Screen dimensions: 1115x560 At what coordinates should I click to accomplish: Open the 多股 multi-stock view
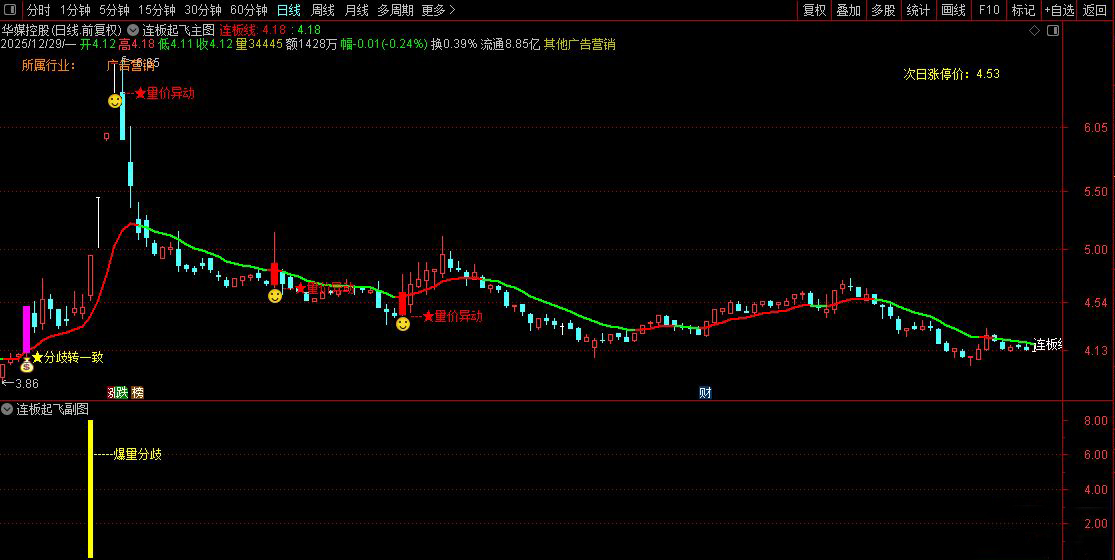(883, 10)
